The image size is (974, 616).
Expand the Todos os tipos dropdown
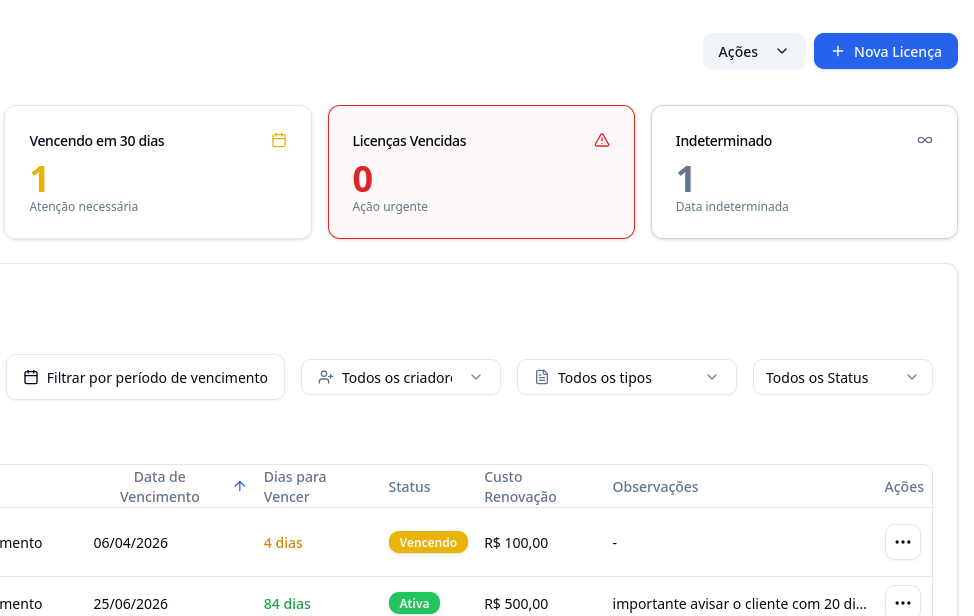pyautogui.click(x=626, y=377)
